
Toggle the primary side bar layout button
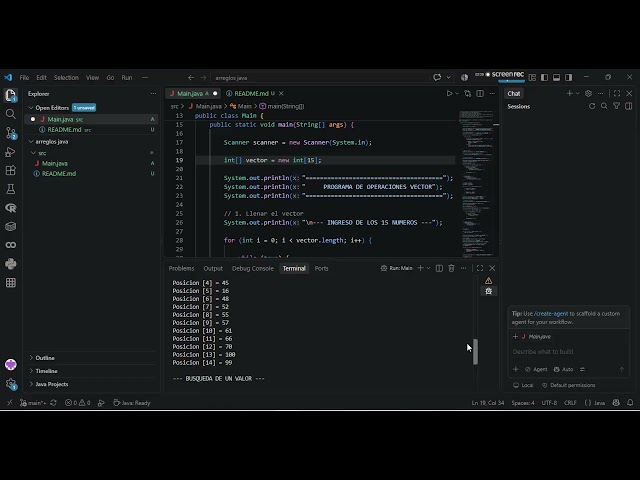[x=544, y=78]
